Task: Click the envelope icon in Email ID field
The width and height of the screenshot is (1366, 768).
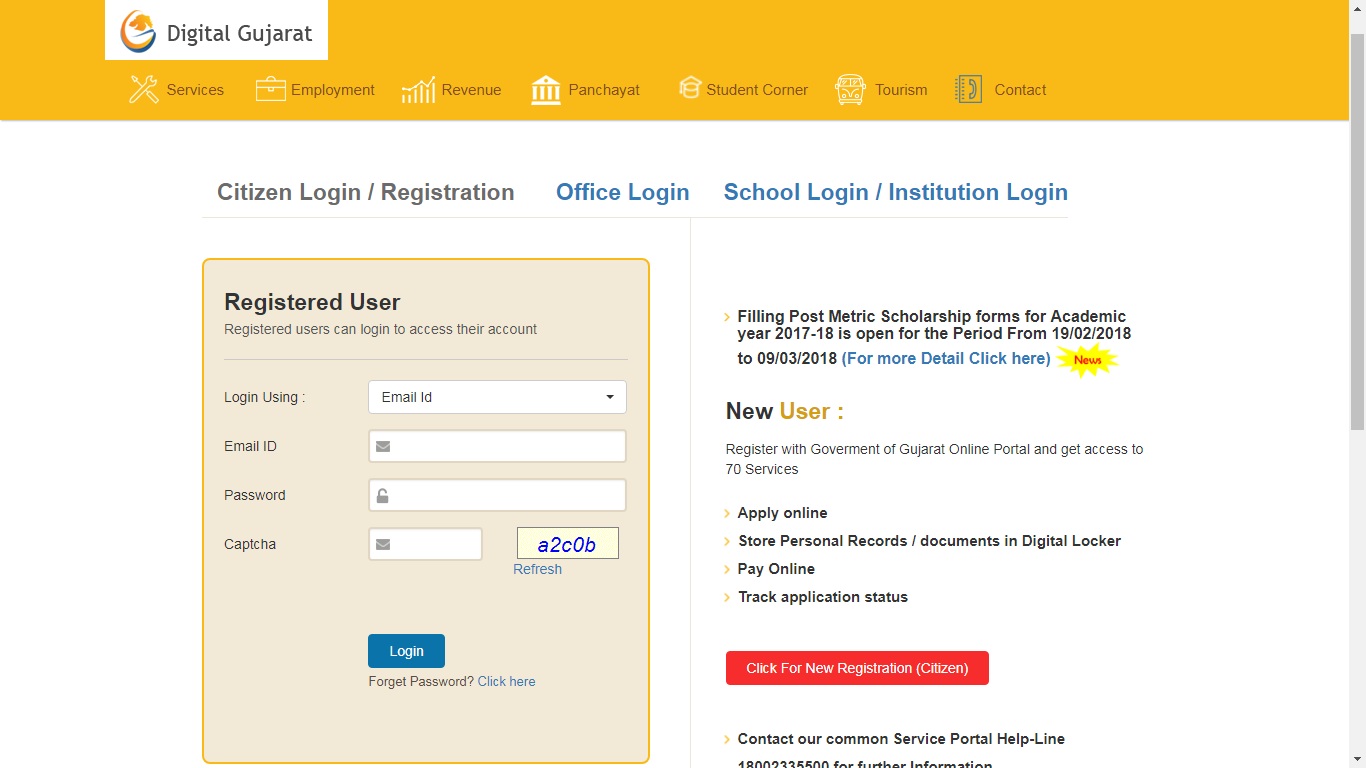Action: [x=383, y=446]
